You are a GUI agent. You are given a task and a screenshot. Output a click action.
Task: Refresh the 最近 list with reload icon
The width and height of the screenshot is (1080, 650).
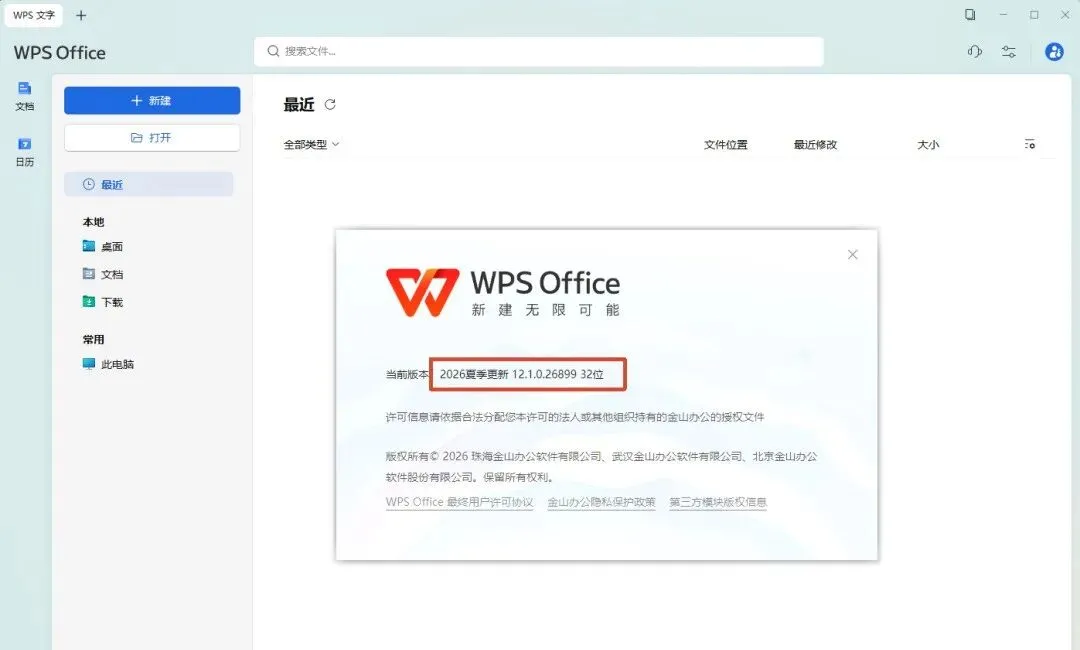[330, 105]
